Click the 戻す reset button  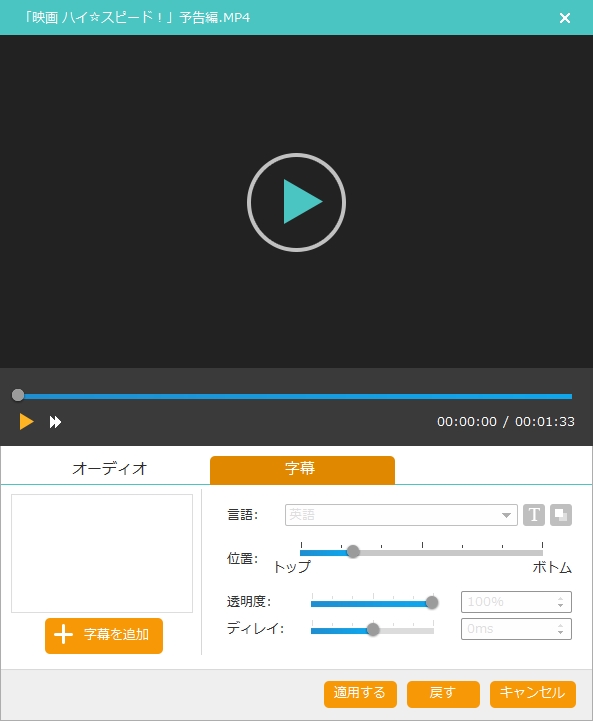[443, 693]
